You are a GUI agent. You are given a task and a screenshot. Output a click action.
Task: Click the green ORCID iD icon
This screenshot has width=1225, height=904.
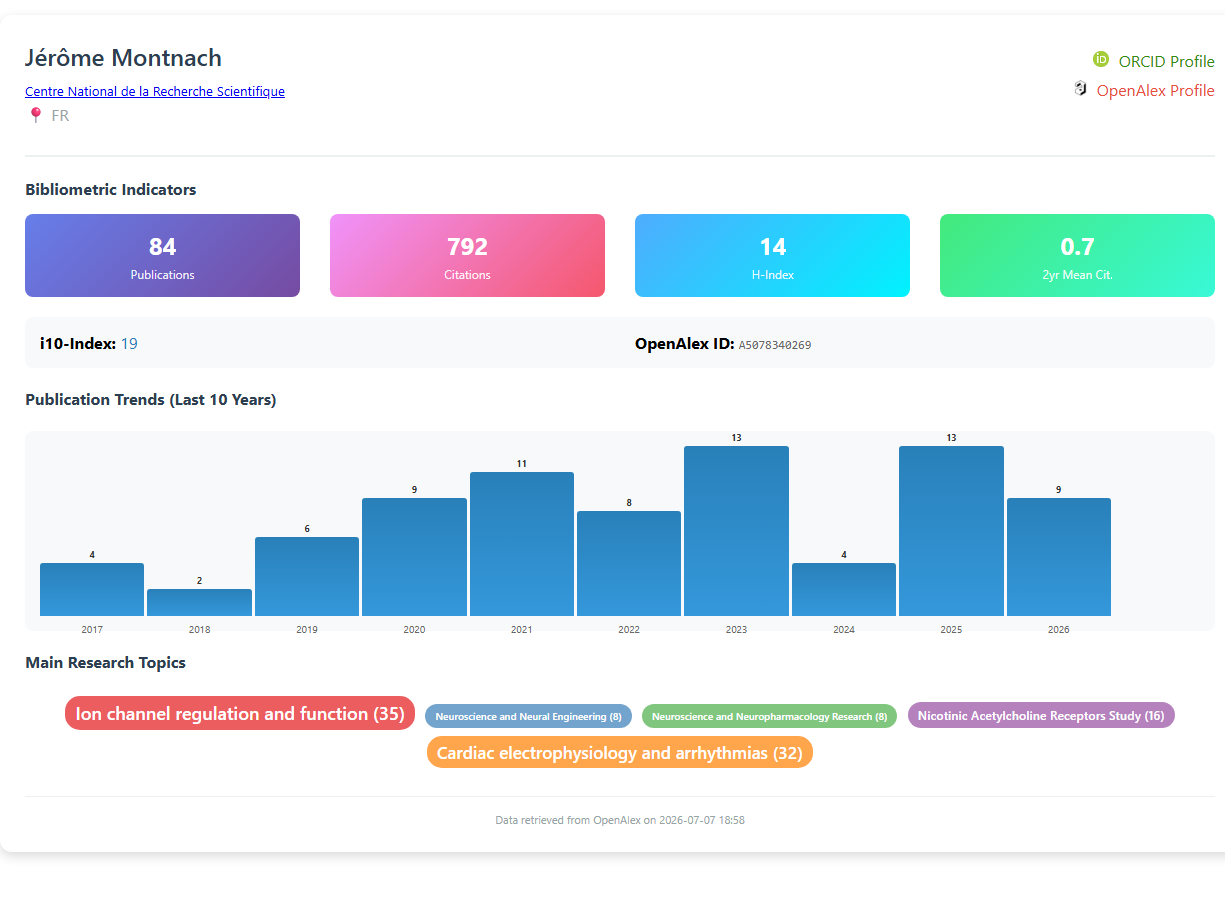tap(1101, 60)
